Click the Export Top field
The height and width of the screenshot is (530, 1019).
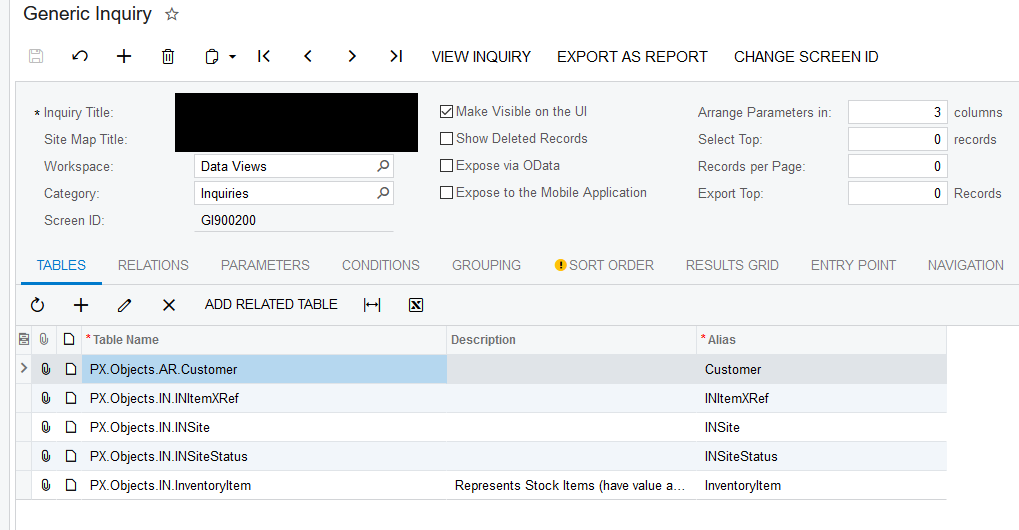(x=897, y=193)
